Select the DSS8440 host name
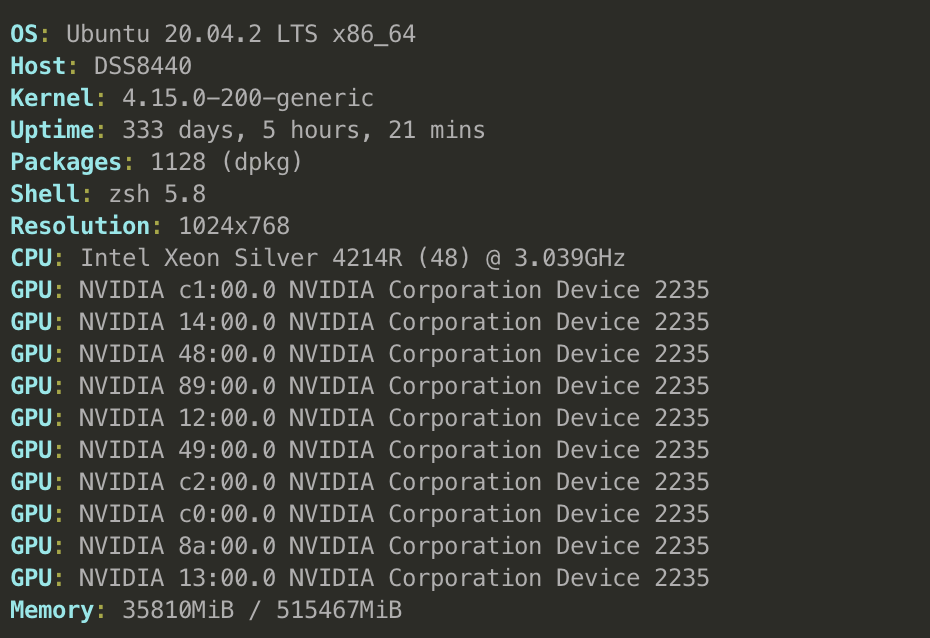 (x=142, y=67)
